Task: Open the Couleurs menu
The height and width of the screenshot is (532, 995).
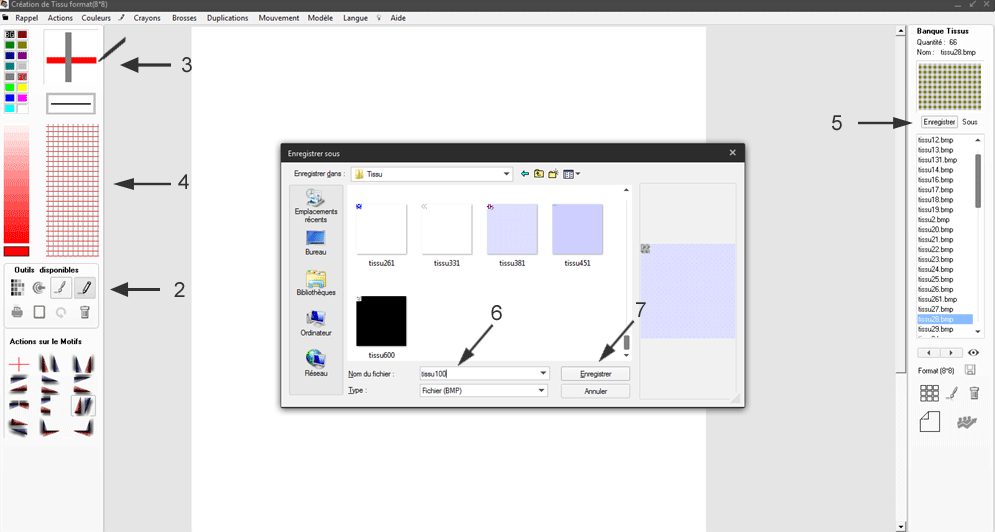Action: tap(96, 18)
